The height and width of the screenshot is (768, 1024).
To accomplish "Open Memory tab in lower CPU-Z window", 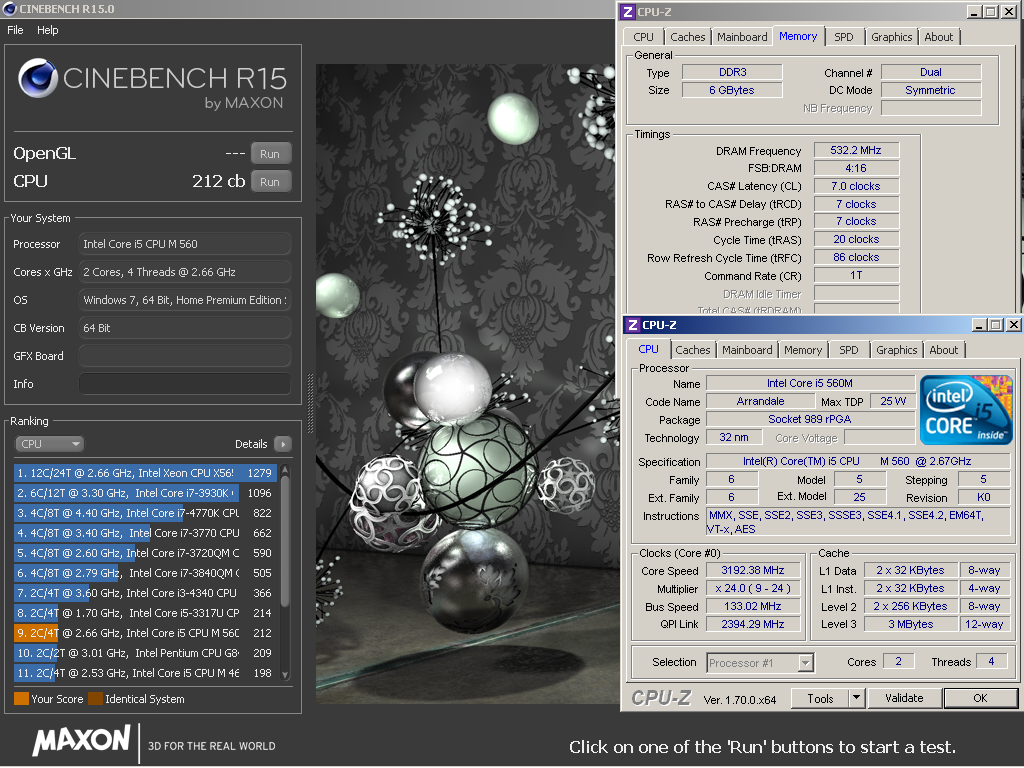I will [803, 350].
